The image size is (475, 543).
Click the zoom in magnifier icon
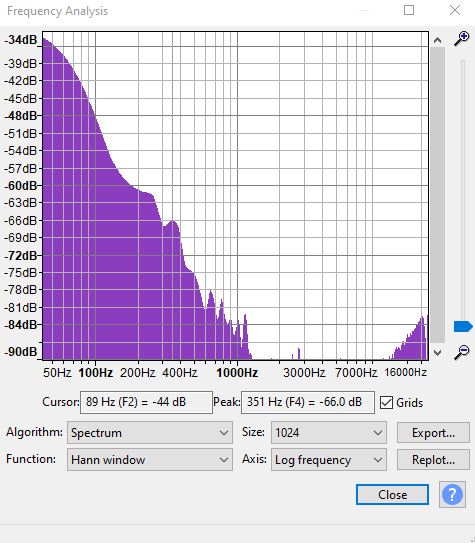click(x=462, y=38)
